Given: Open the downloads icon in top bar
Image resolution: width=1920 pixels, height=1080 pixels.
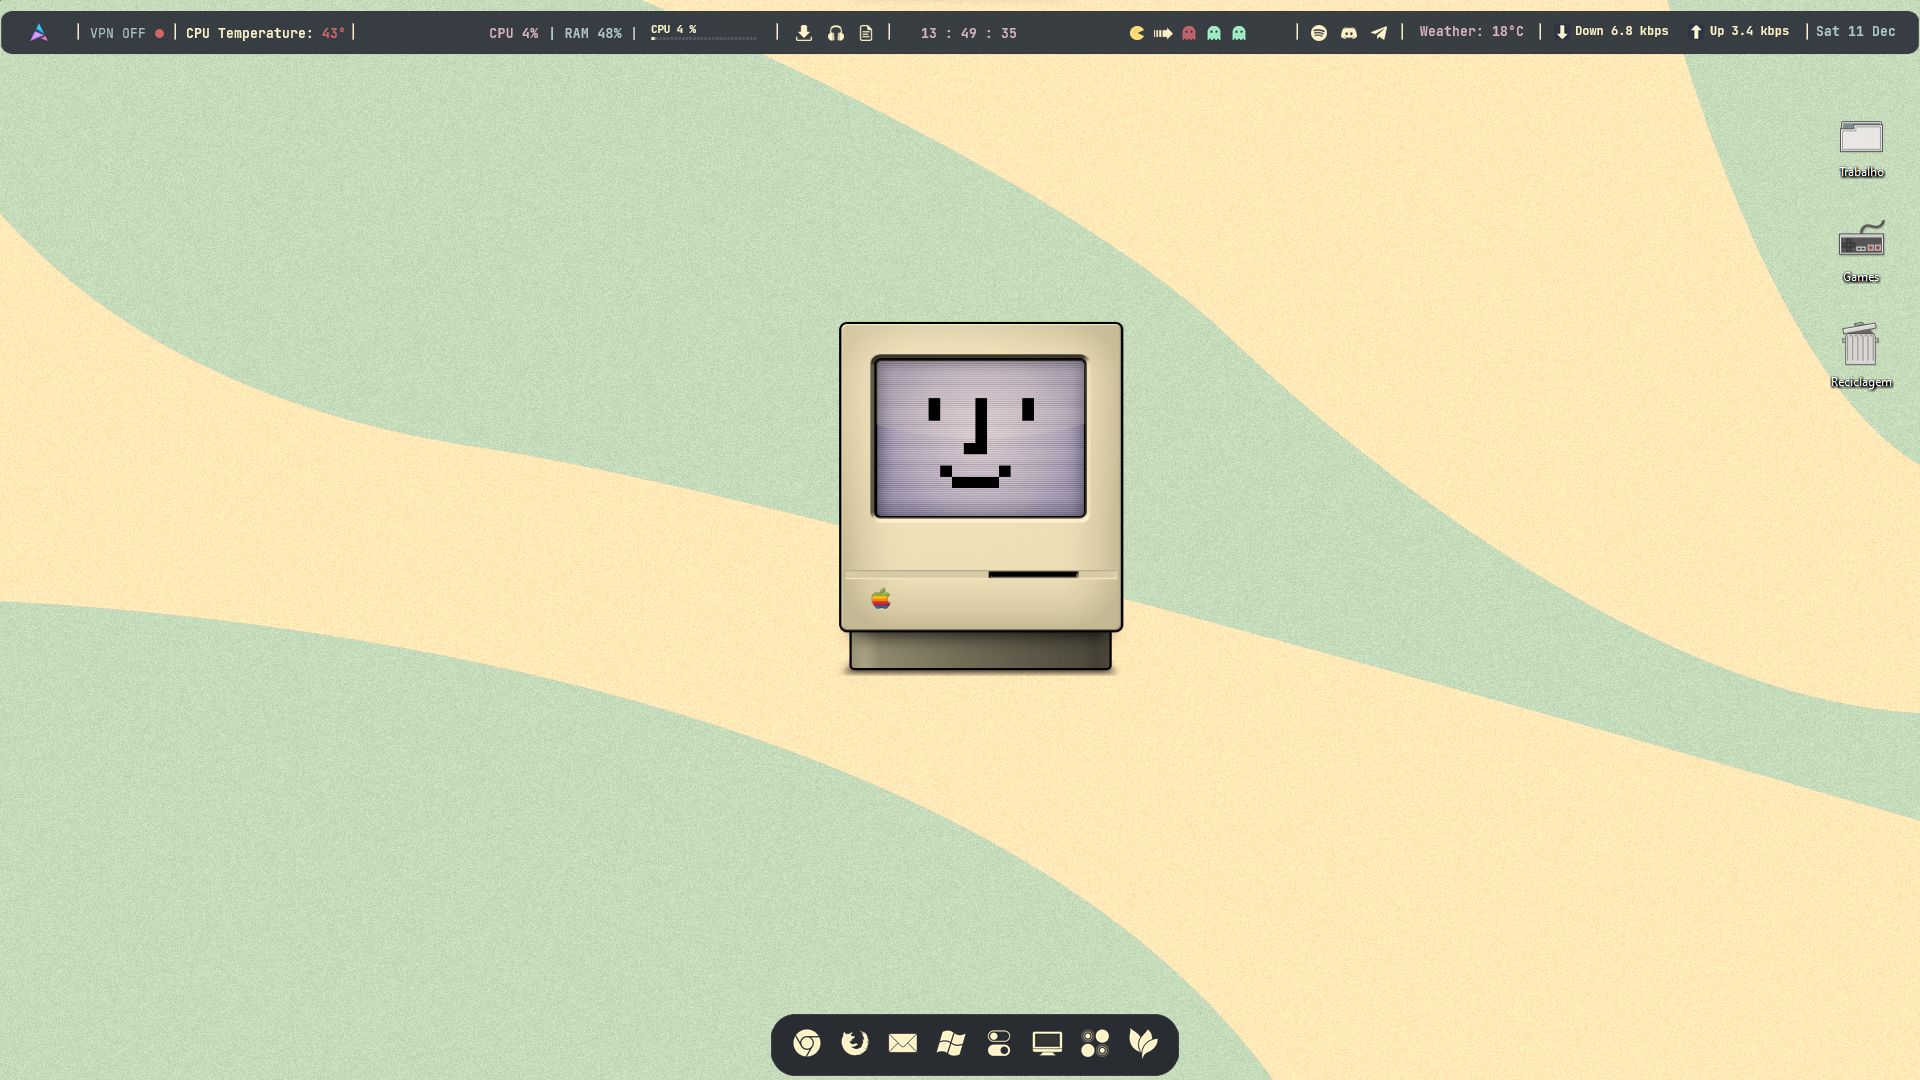Looking at the screenshot, I should (x=804, y=33).
